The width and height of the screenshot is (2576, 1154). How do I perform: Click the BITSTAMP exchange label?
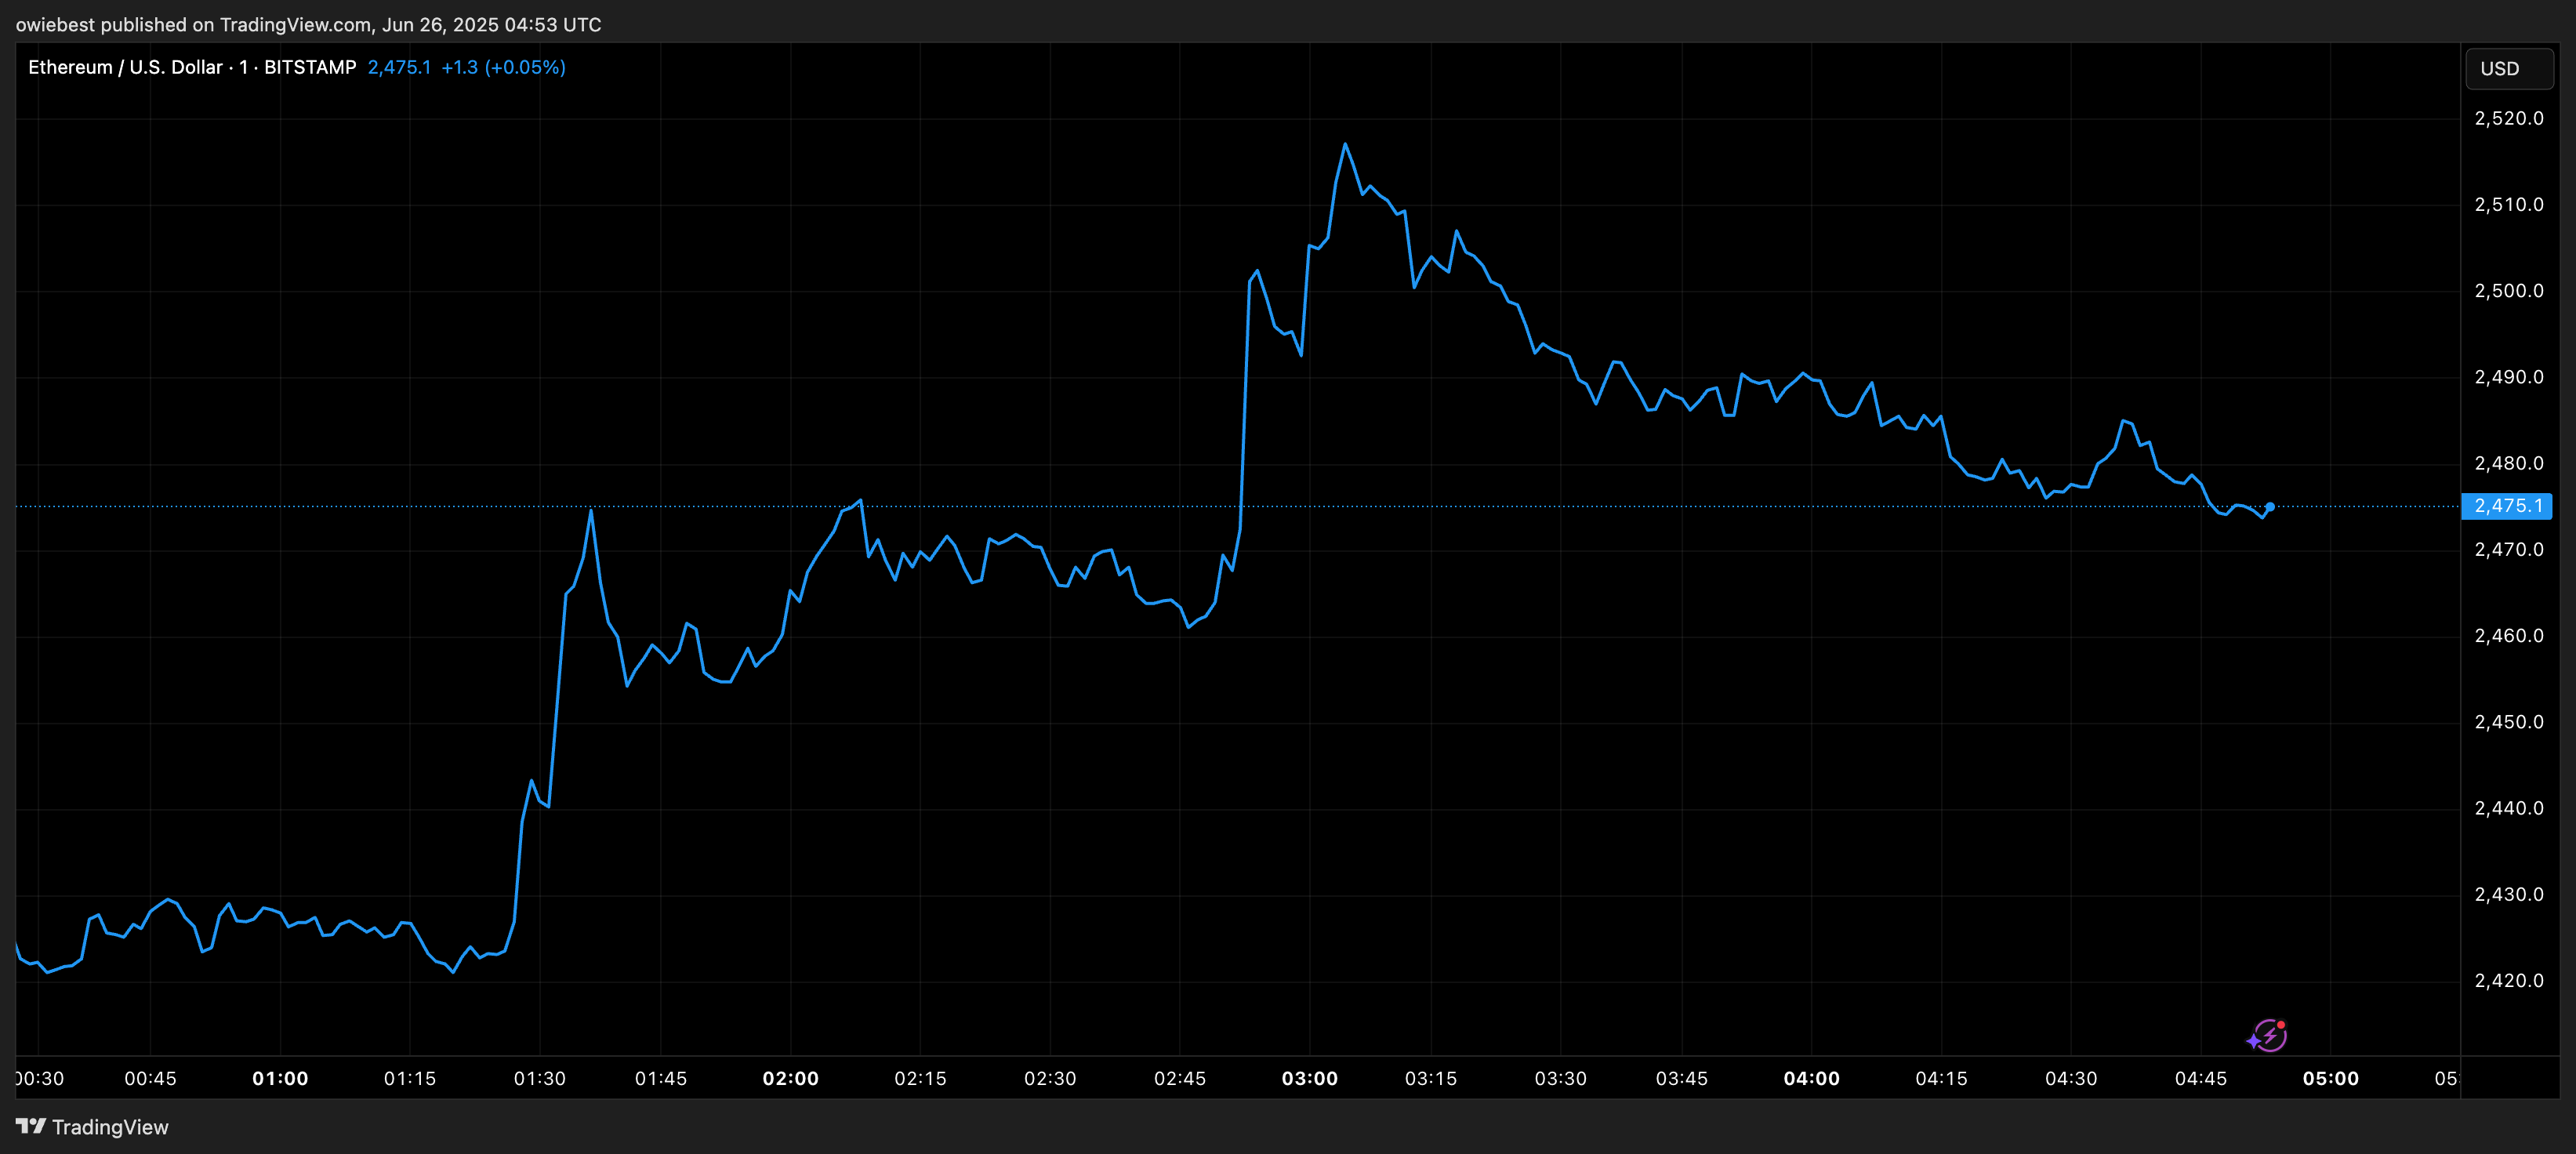pos(310,67)
